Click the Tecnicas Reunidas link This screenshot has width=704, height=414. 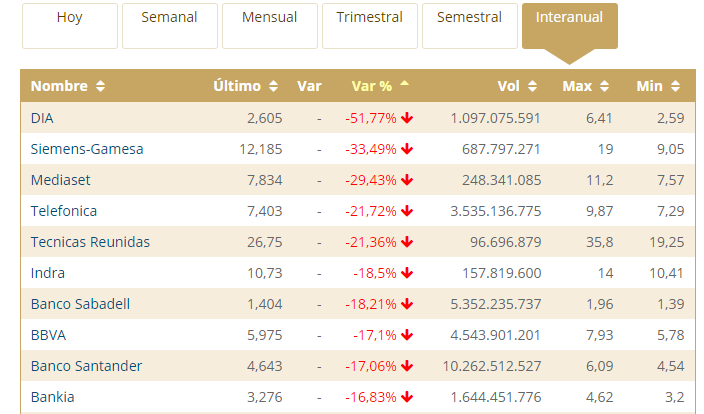(x=90, y=242)
